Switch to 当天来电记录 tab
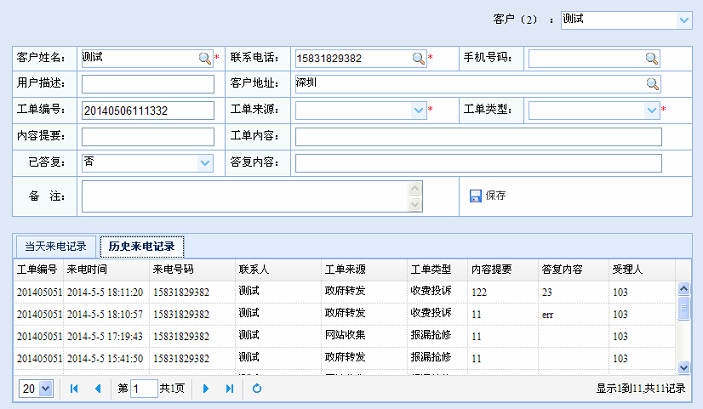The height and width of the screenshot is (409, 703). point(55,246)
